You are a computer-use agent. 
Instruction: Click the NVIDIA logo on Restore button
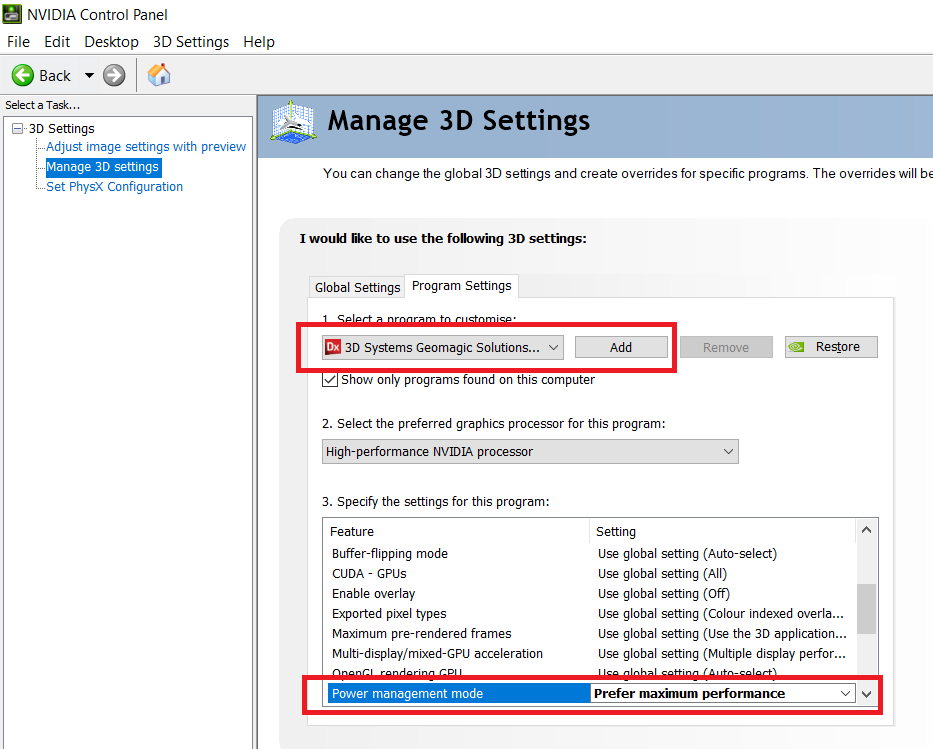796,347
